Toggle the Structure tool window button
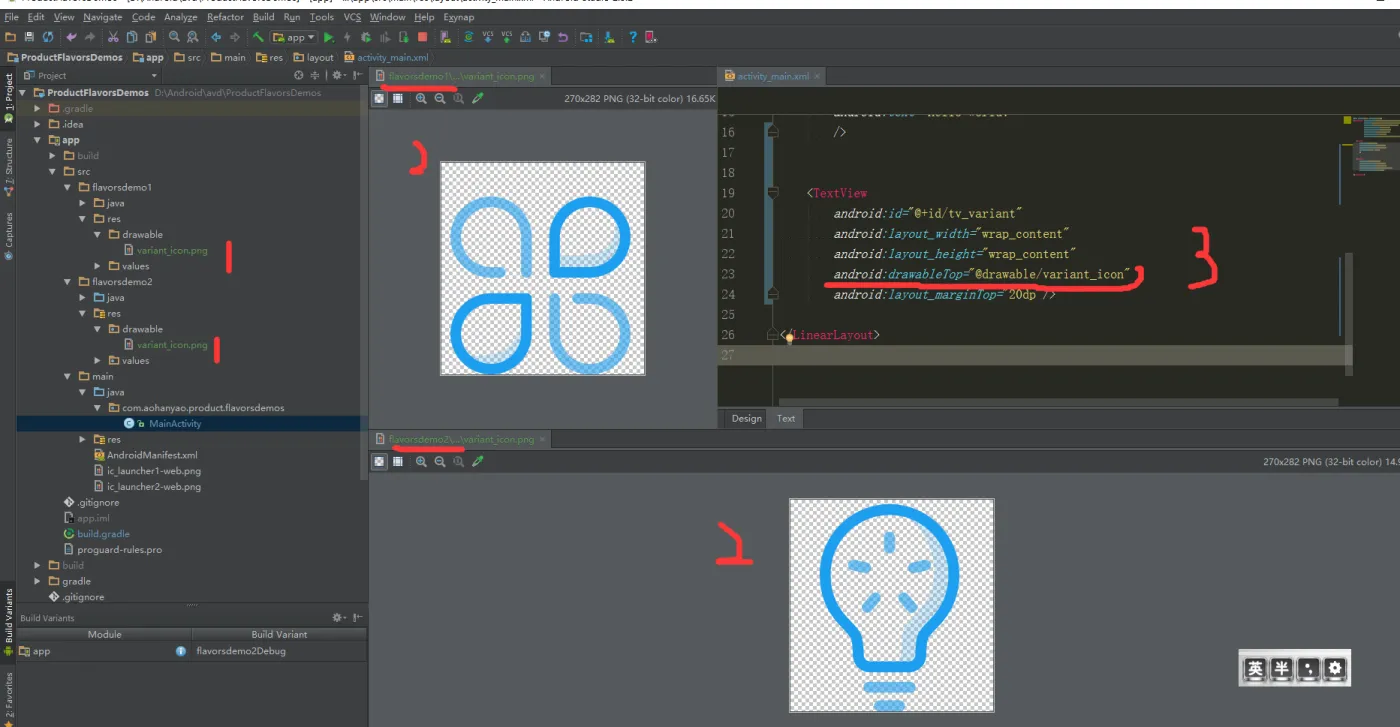The width and height of the screenshot is (1400, 727). [8, 166]
